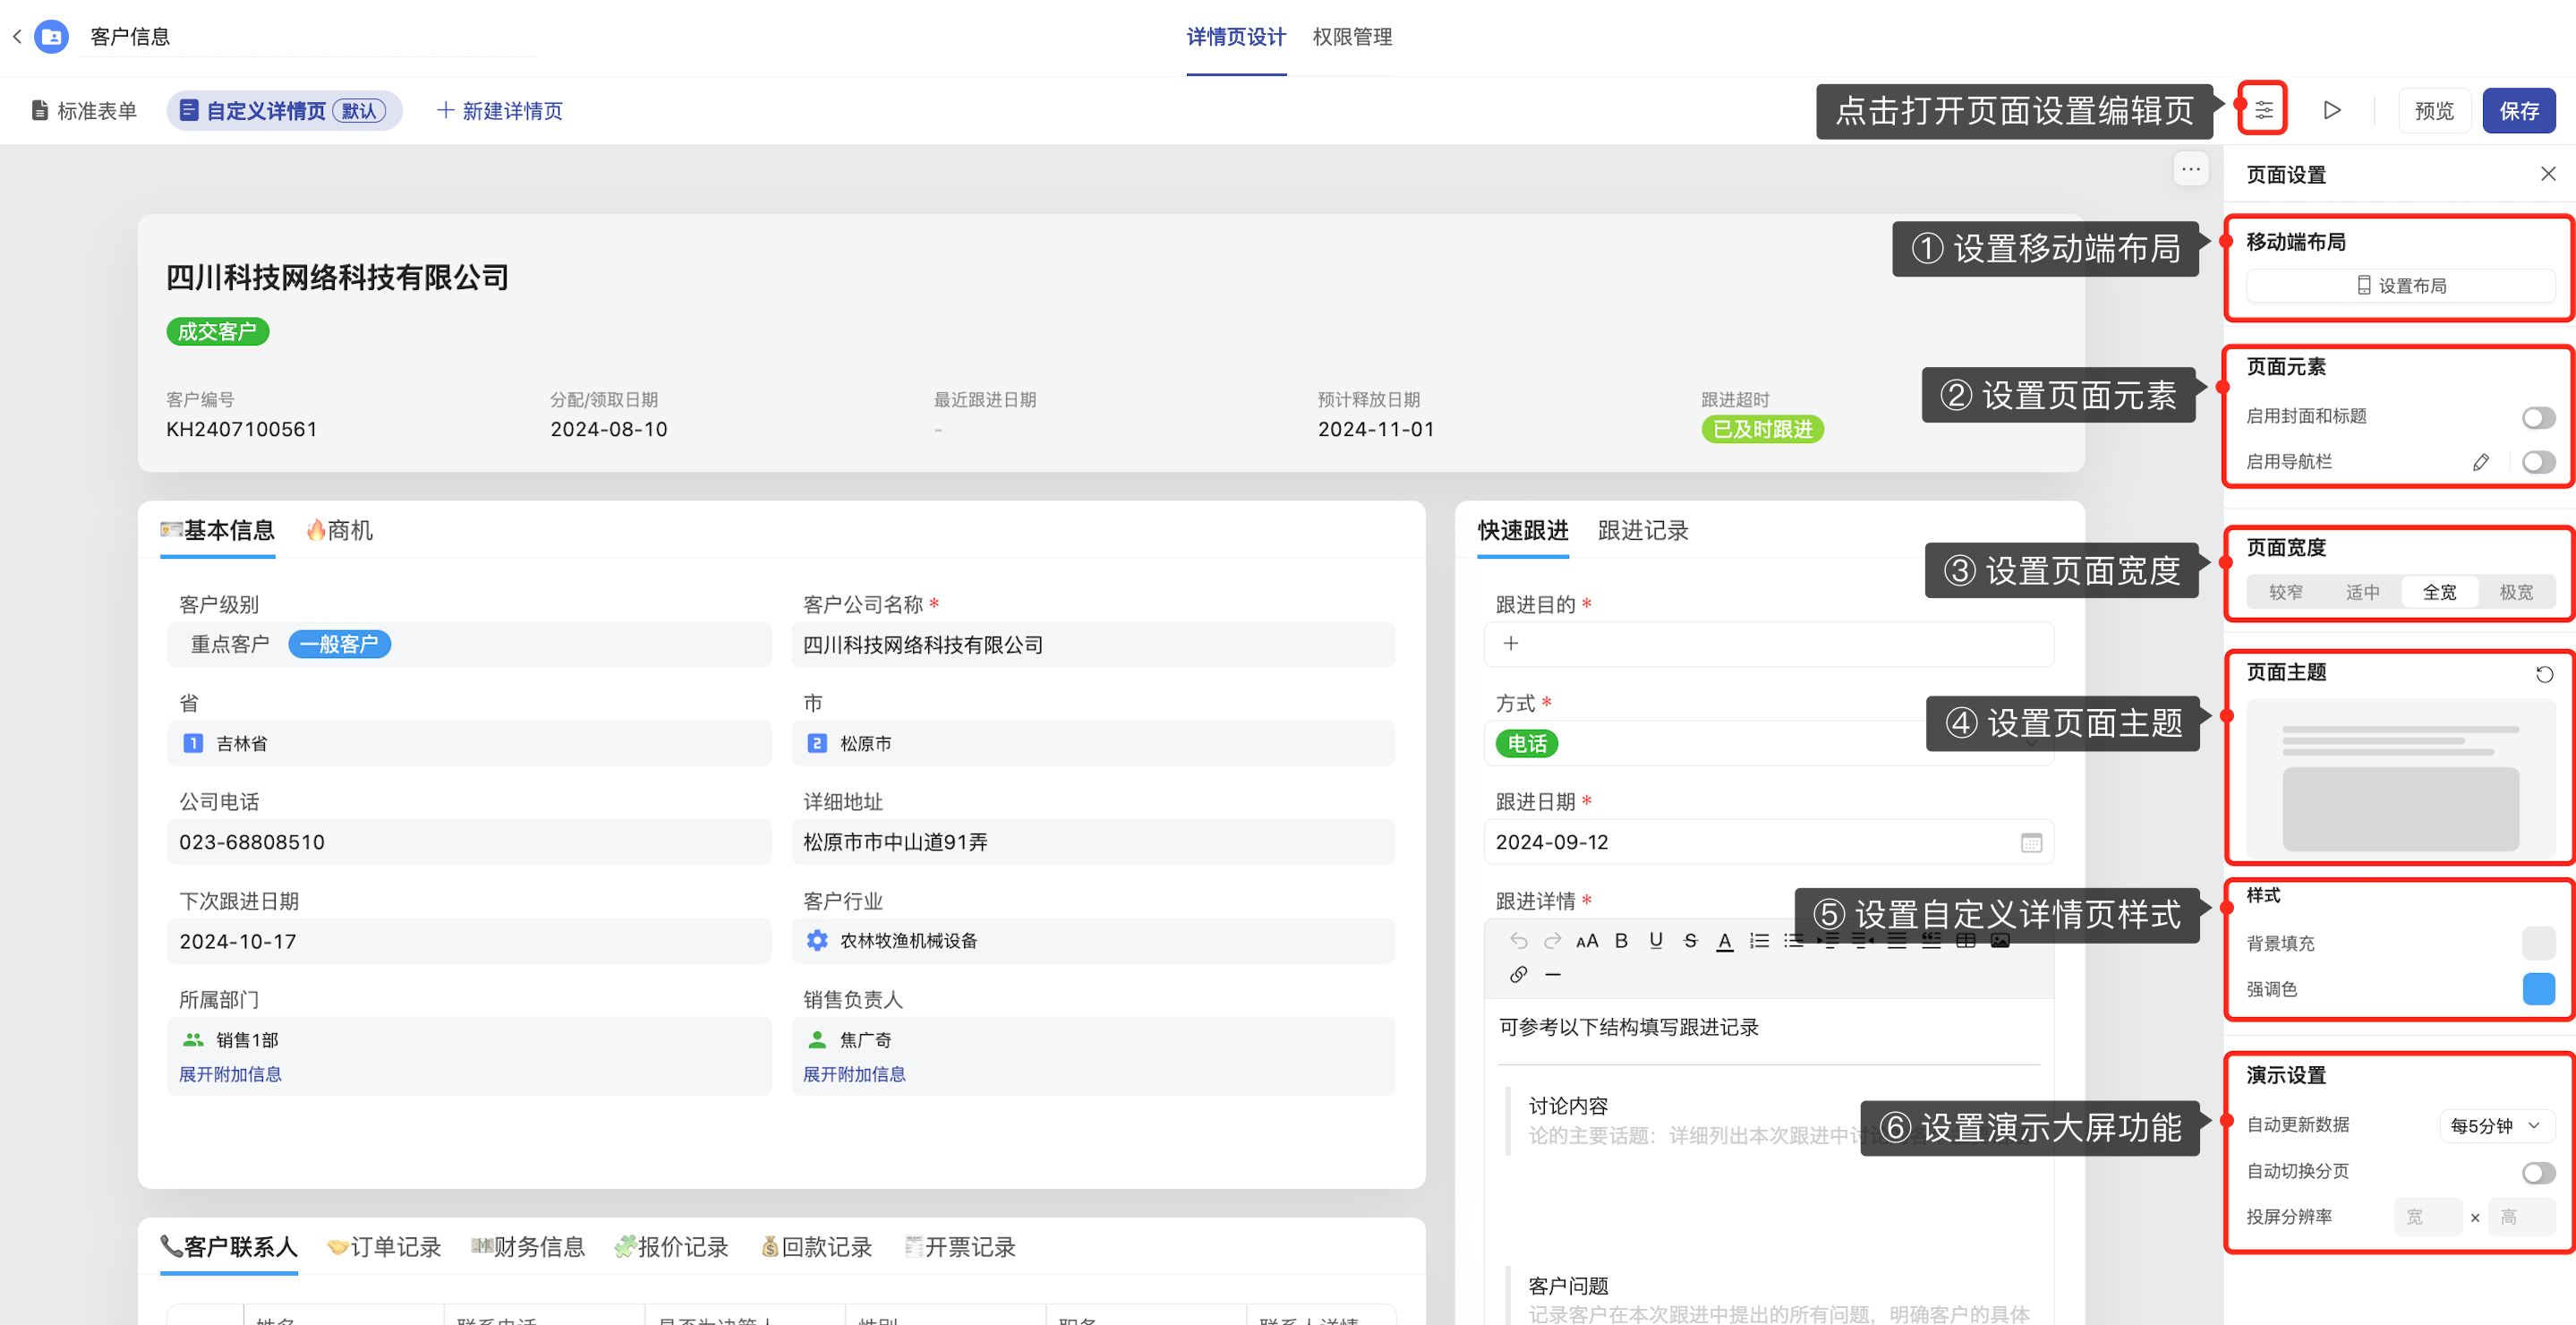Click the 页面主题 preview thumbnail
Screen dimensions: 2576x1325
pos(2401,780)
